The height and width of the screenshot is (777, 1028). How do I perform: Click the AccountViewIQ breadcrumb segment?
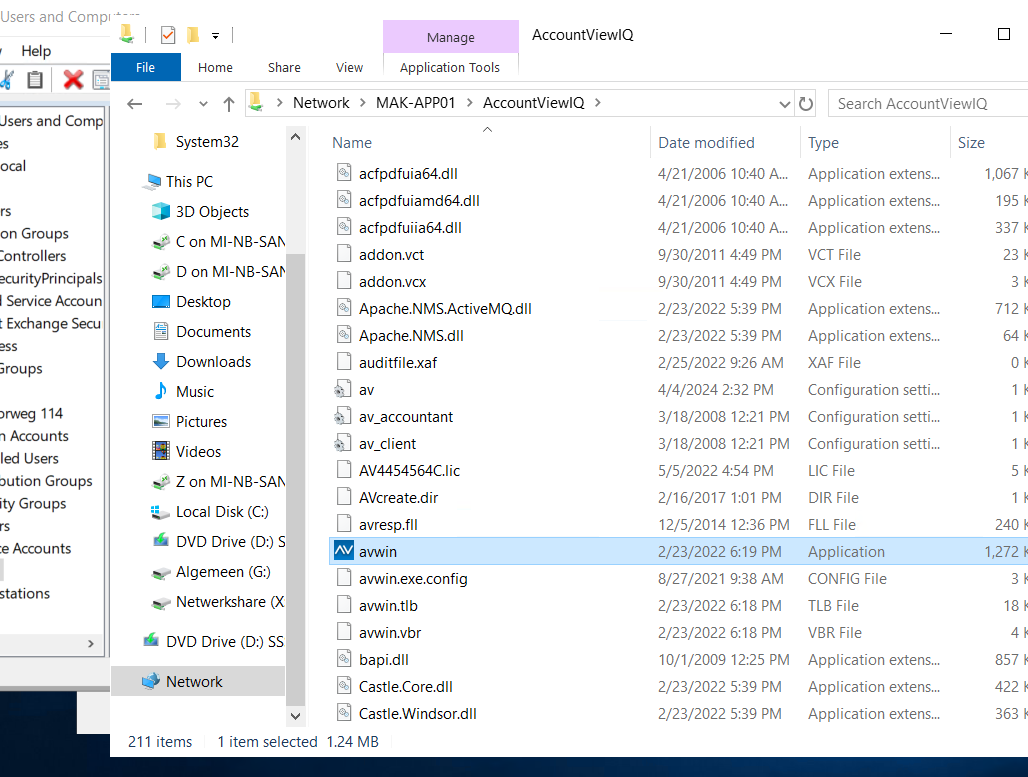(x=533, y=103)
